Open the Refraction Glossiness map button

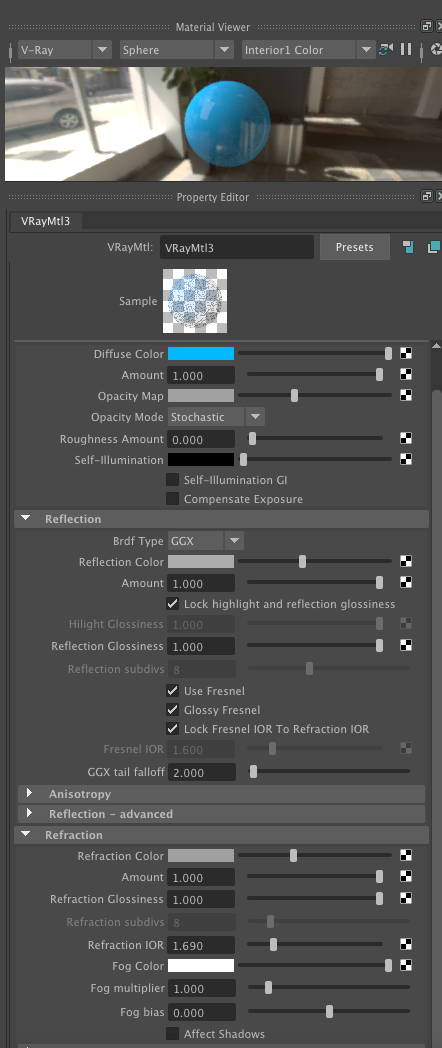pos(406,898)
